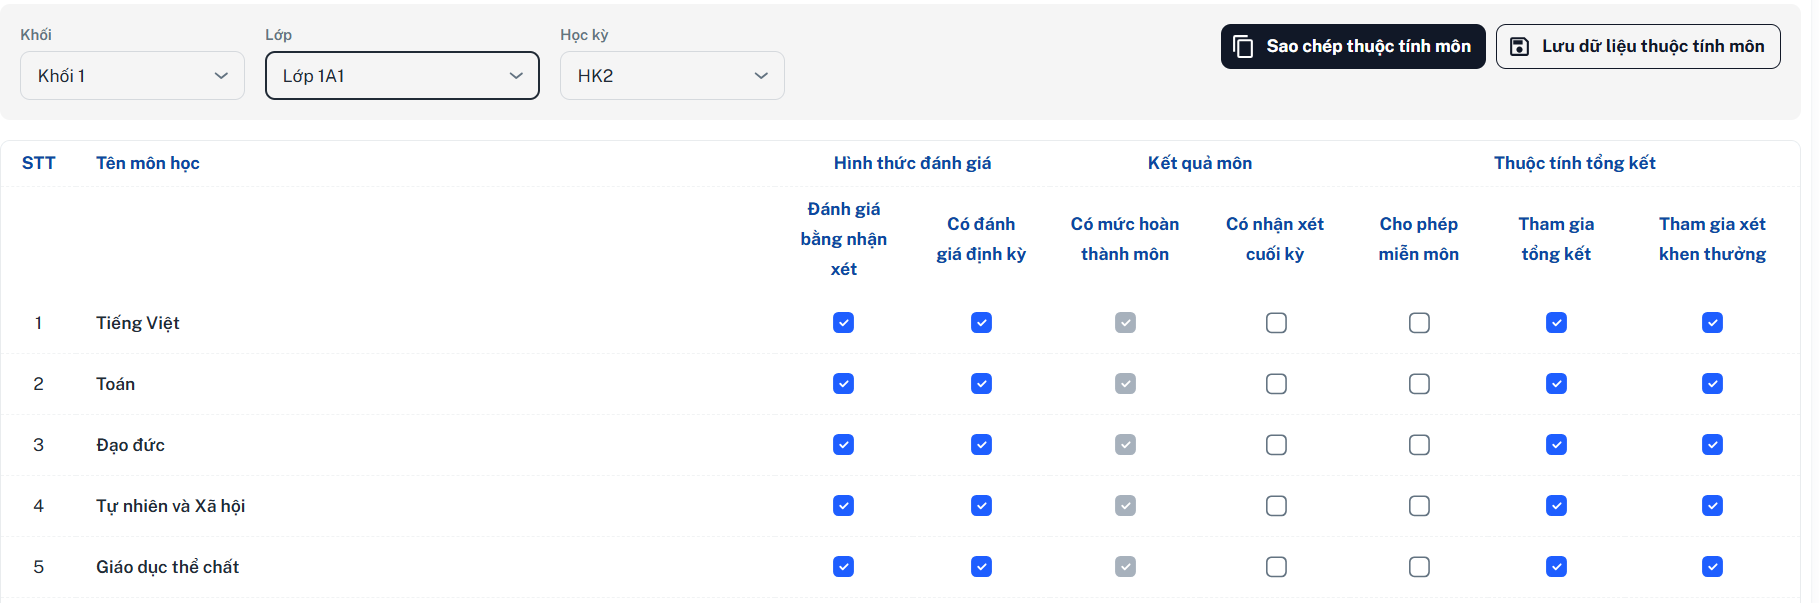Uncheck Tham gia xét khen thưởng for Đạo đức
Image resolution: width=1819 pixels, height=603 pixels.
(1713, 445)
